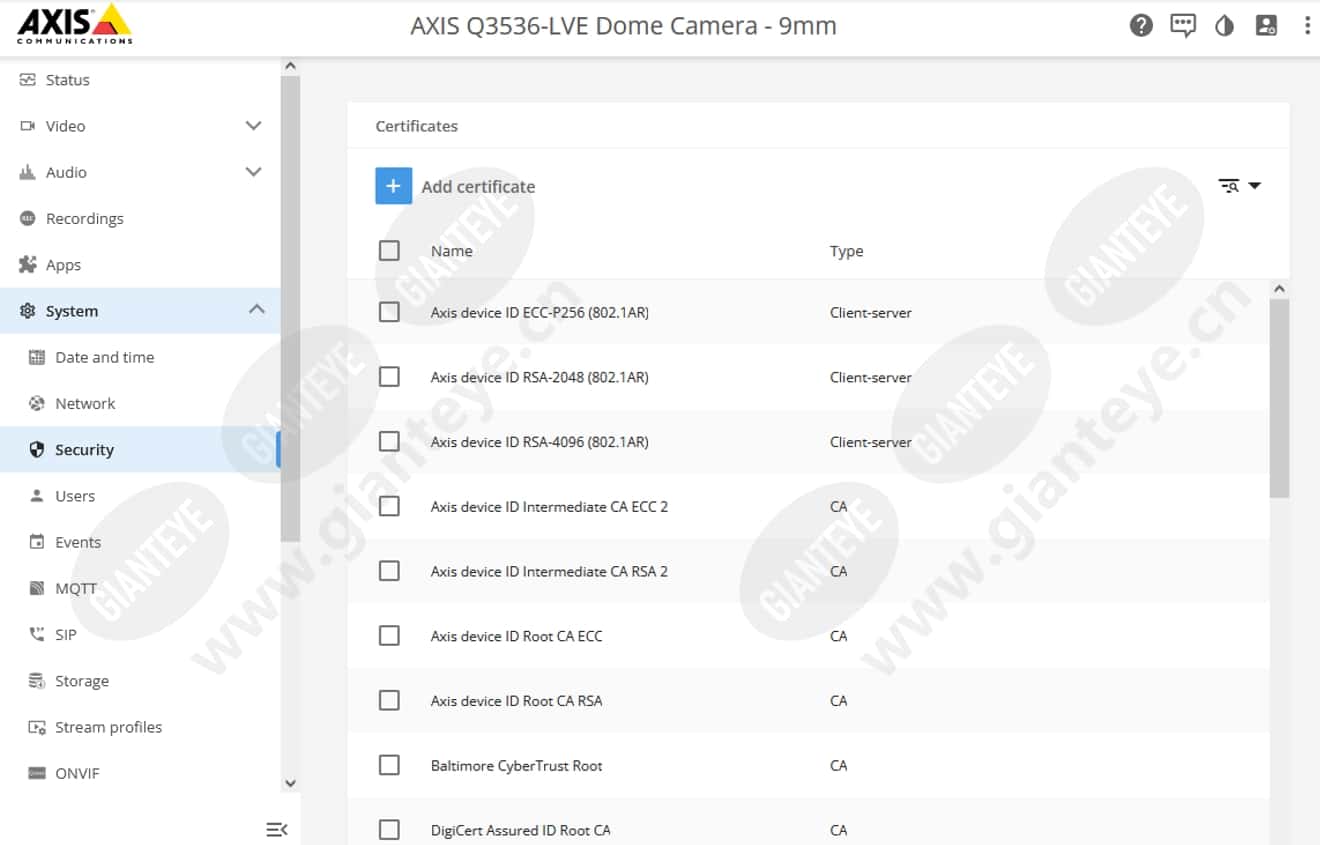Check the Axis device ID ECC-P256 checkbox
The width and height of the screenshot is (1320, 845).
[389, 312]
